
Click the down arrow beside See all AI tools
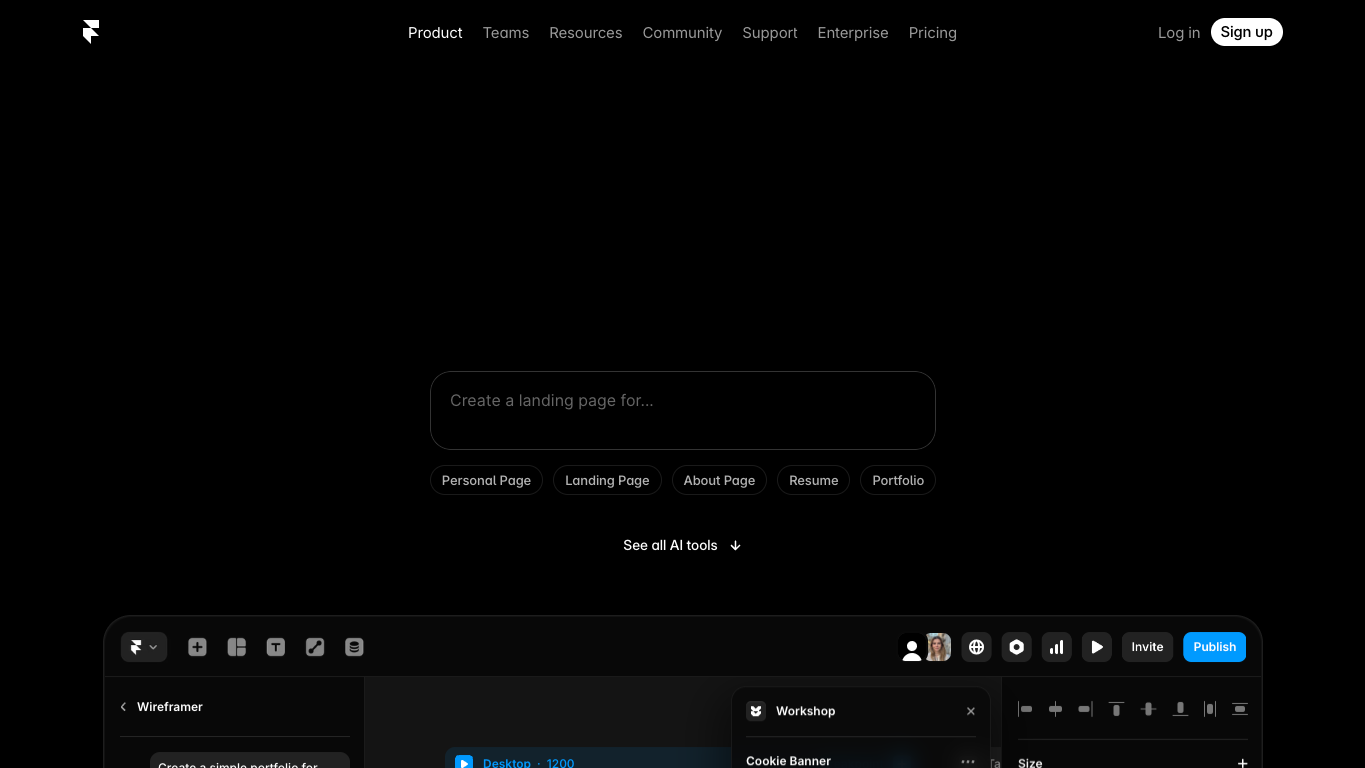click(735, 546)
